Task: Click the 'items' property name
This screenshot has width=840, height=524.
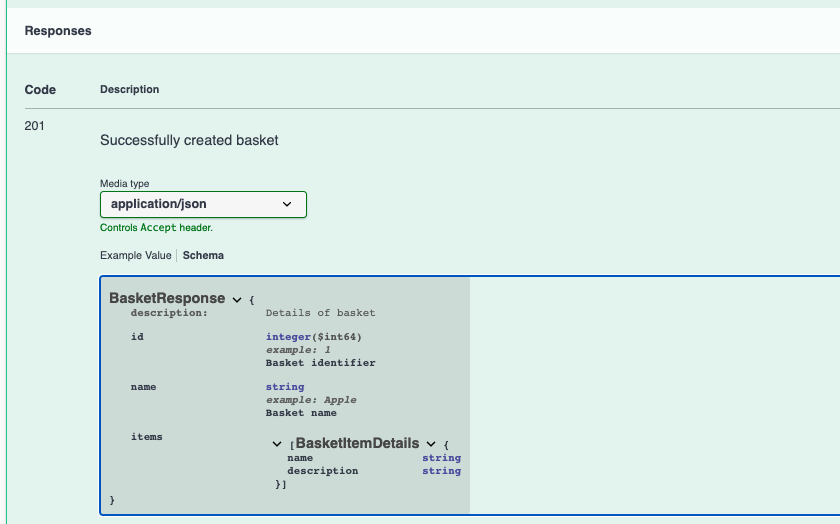Action: tap(147, 437)
